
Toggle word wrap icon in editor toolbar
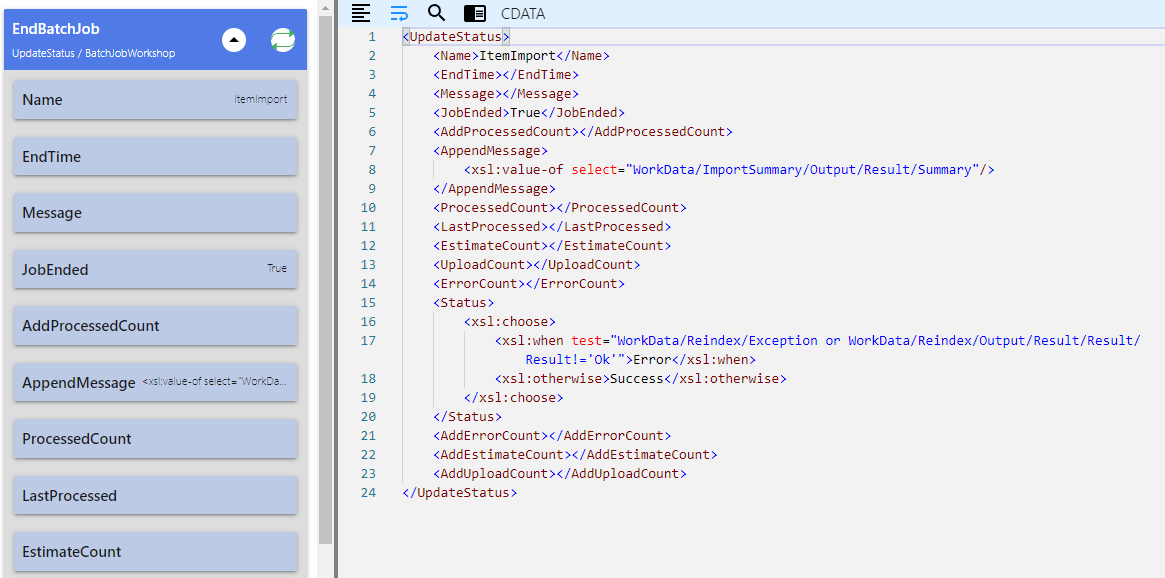pos(399,12)
